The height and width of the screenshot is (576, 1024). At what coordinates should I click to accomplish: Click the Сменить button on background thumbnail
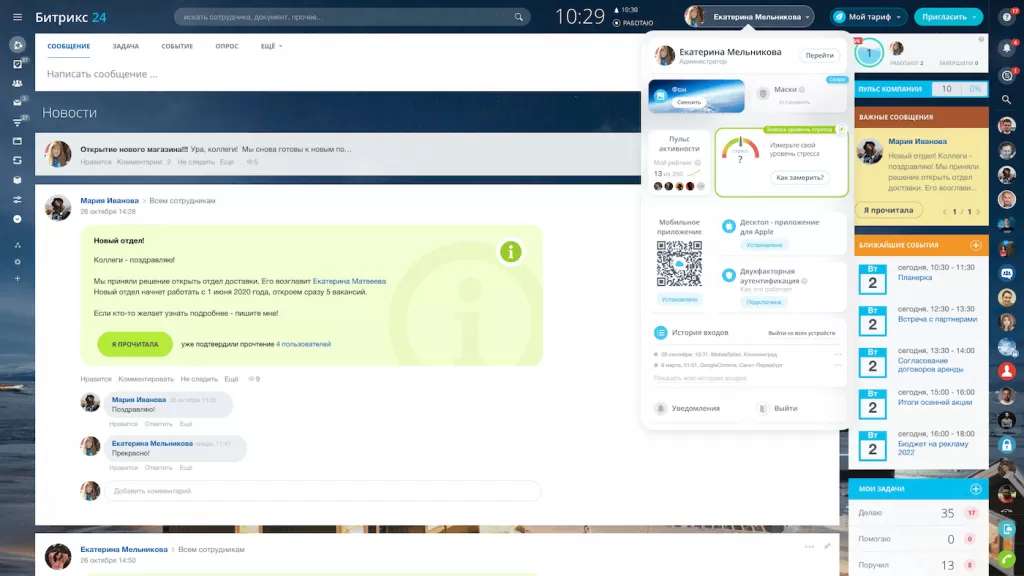[689, 102]
